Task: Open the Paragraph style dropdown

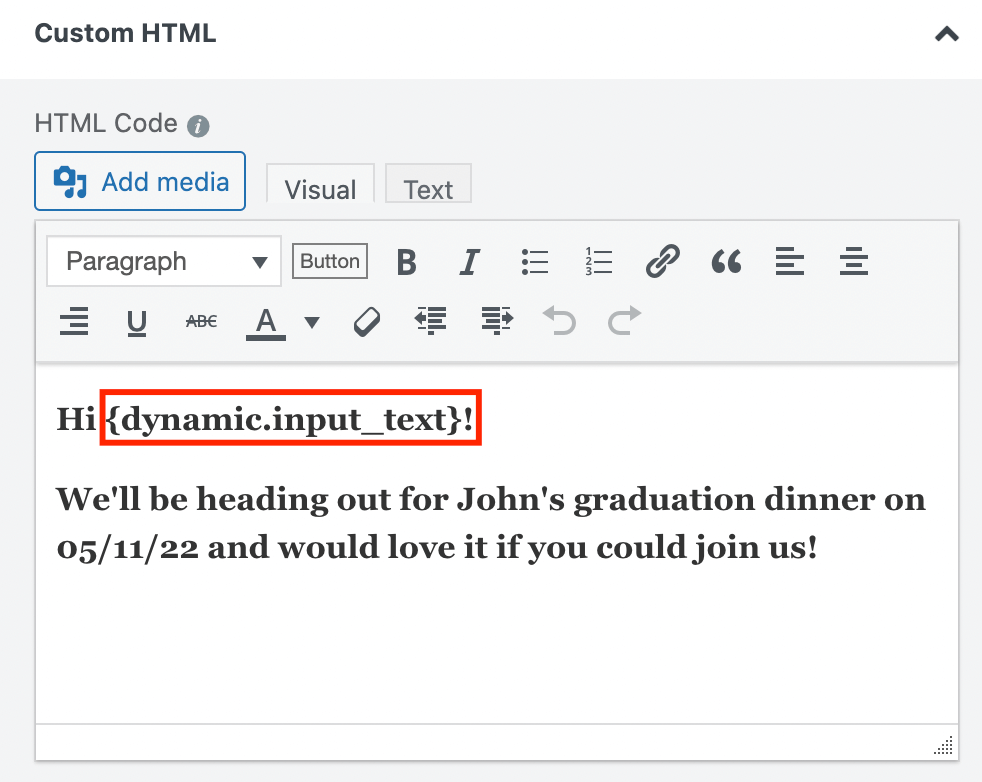Action: 163,261
